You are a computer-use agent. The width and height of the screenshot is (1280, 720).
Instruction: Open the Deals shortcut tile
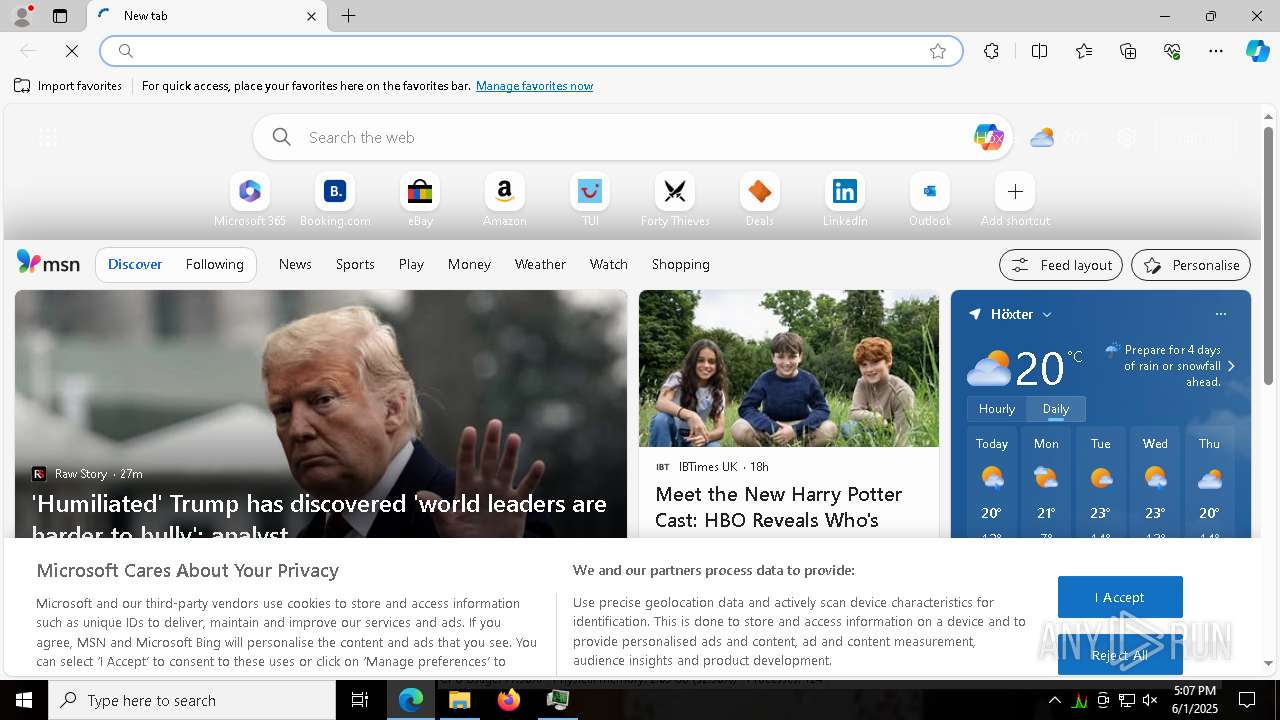pos(760,200)
